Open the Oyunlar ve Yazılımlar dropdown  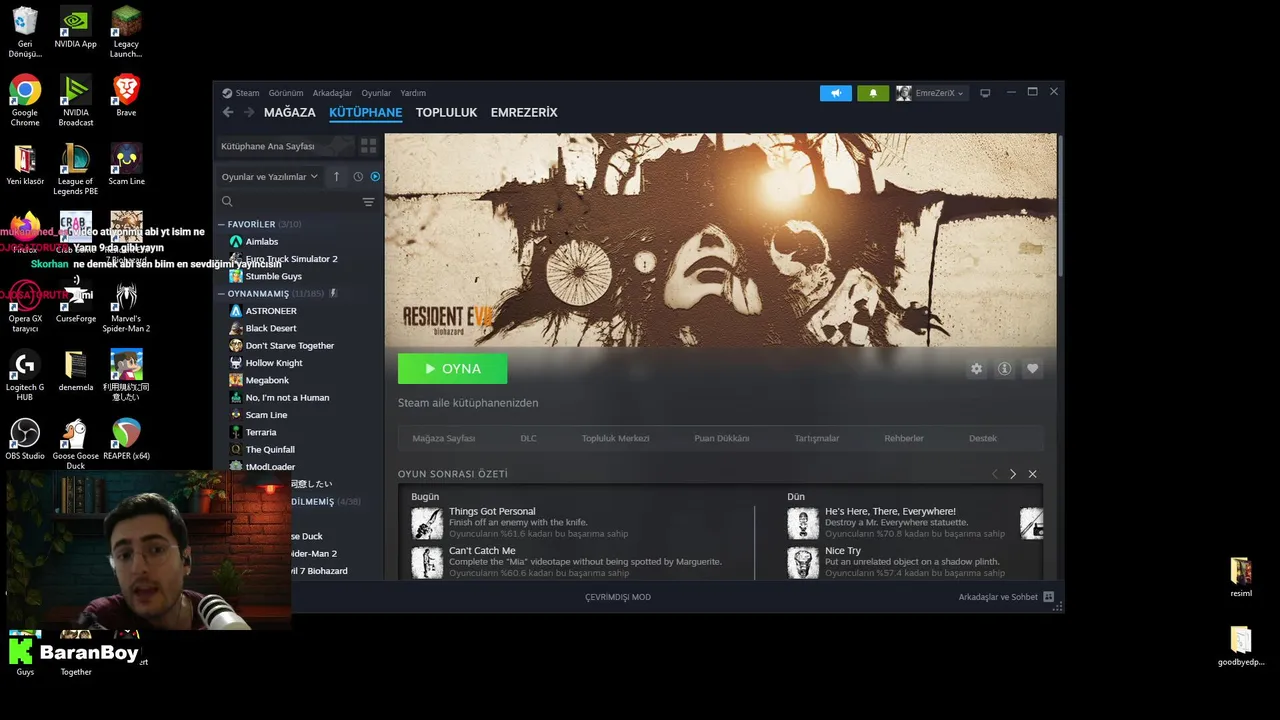coord(270,177)
